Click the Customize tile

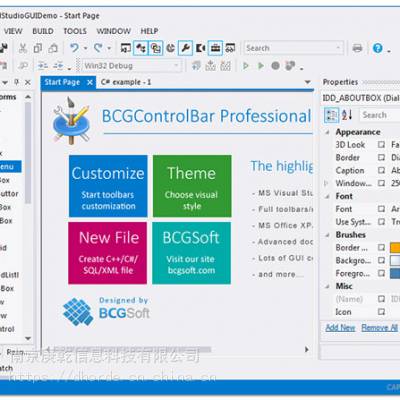(x=108, y=186)
